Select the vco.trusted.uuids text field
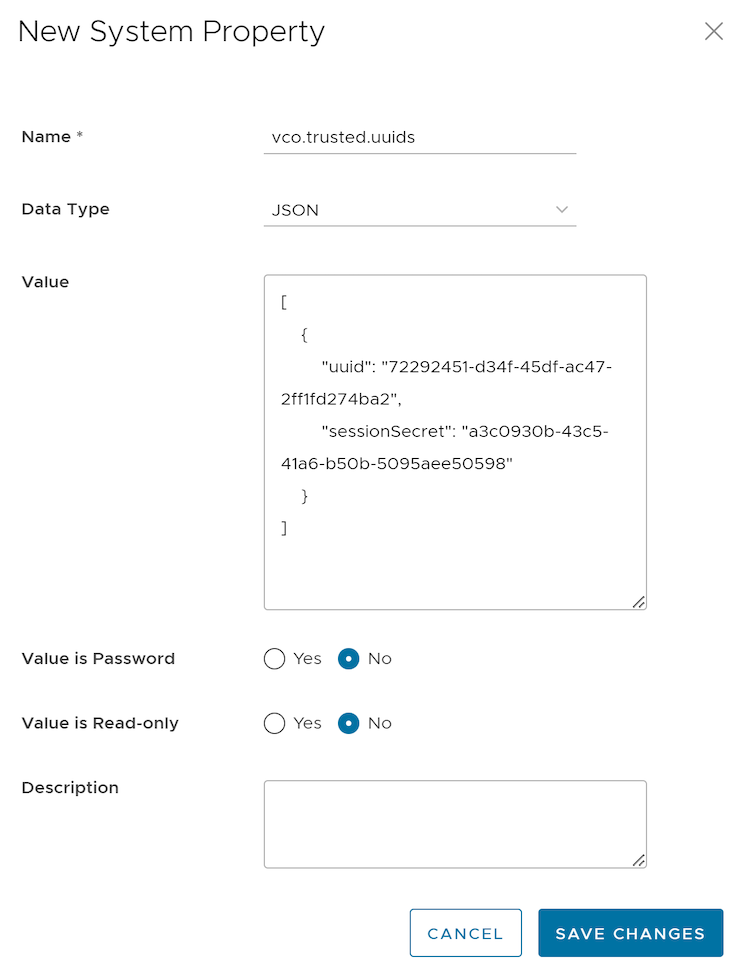 tap(420, 137)
